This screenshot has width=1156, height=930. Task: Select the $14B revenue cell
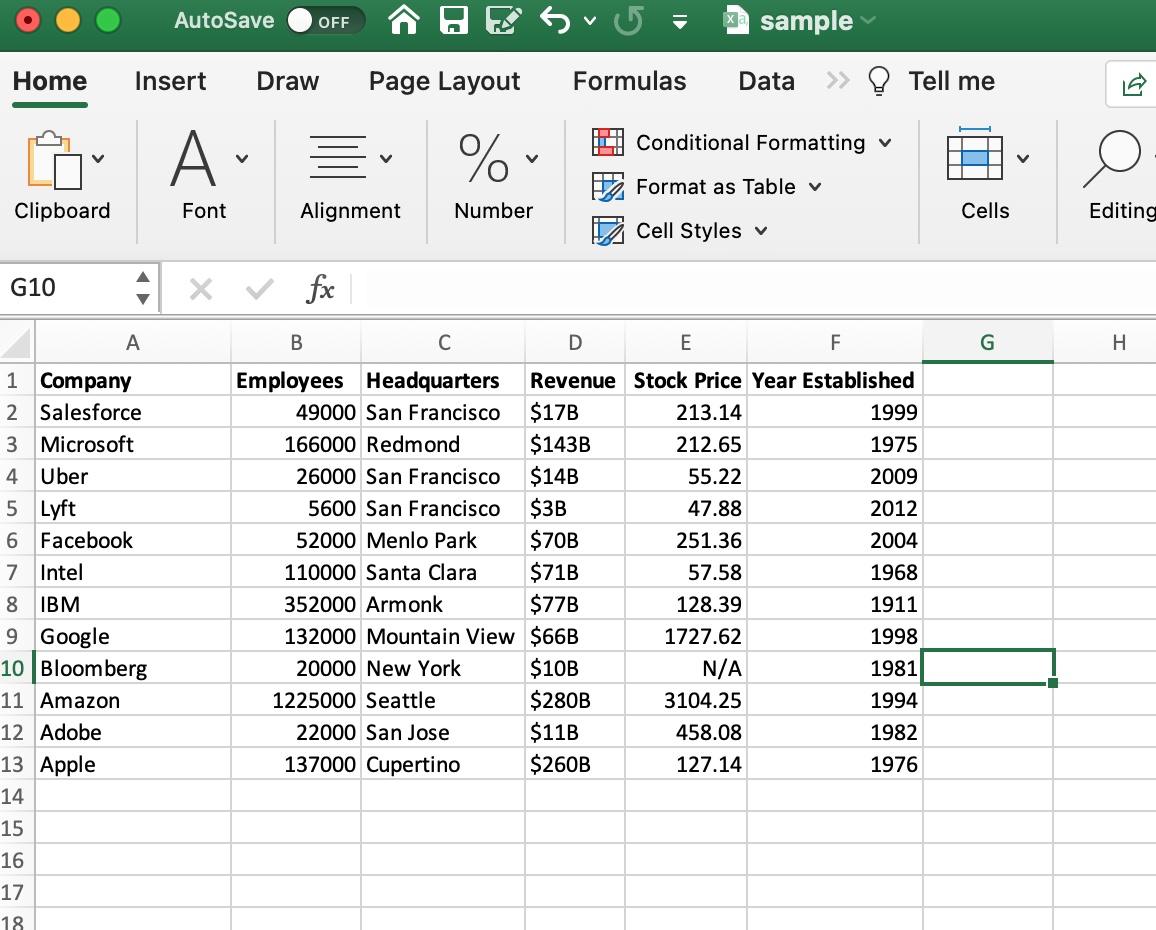pyautogui.click(x=575, y=476)
